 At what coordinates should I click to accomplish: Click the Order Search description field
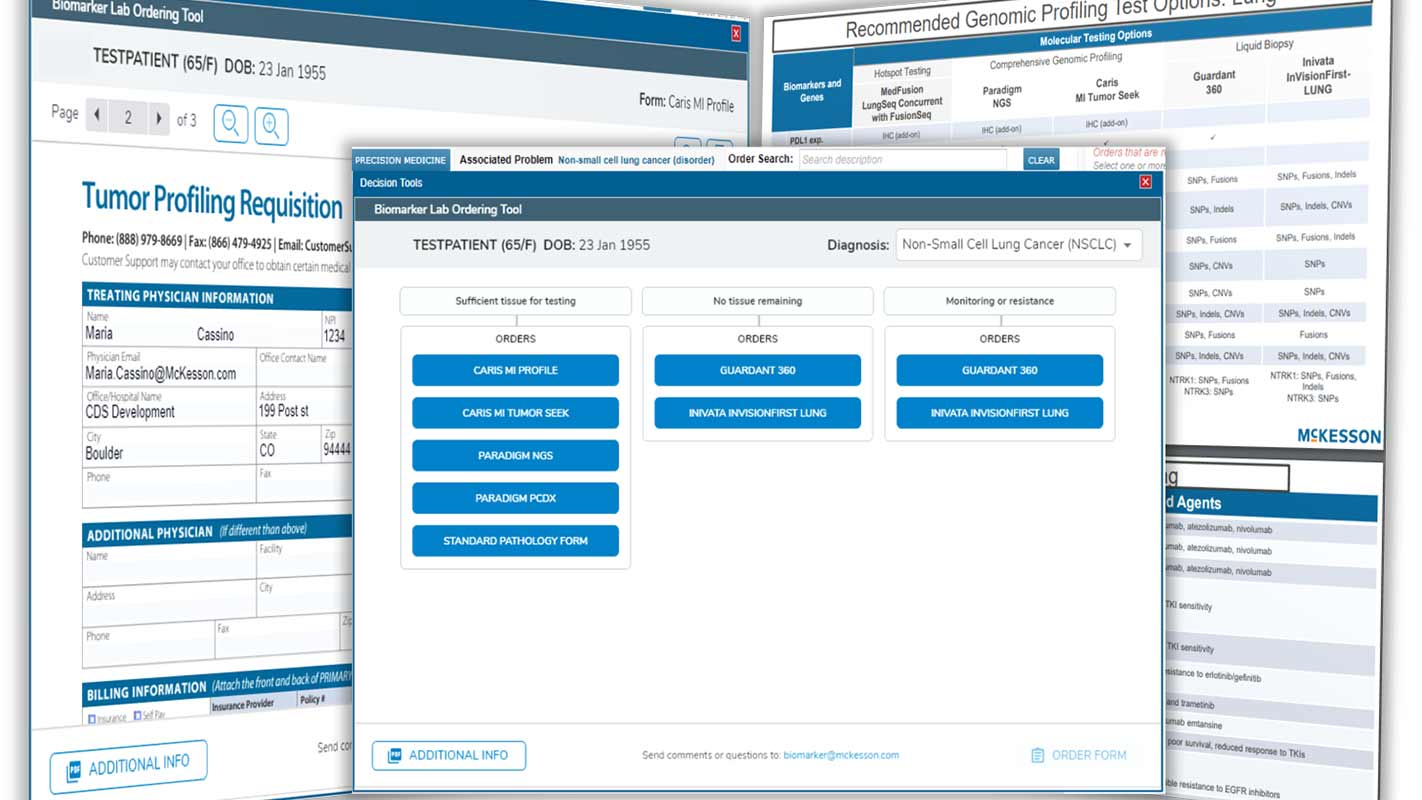coord(902,159)
